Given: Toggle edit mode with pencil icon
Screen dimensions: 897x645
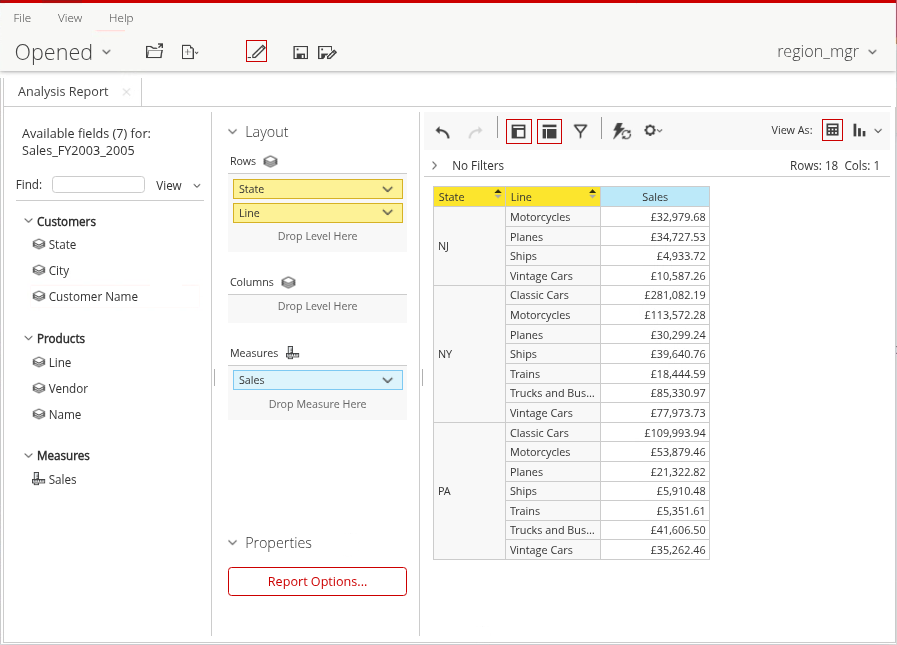Looking at the screenshot, I should [256, 52].
